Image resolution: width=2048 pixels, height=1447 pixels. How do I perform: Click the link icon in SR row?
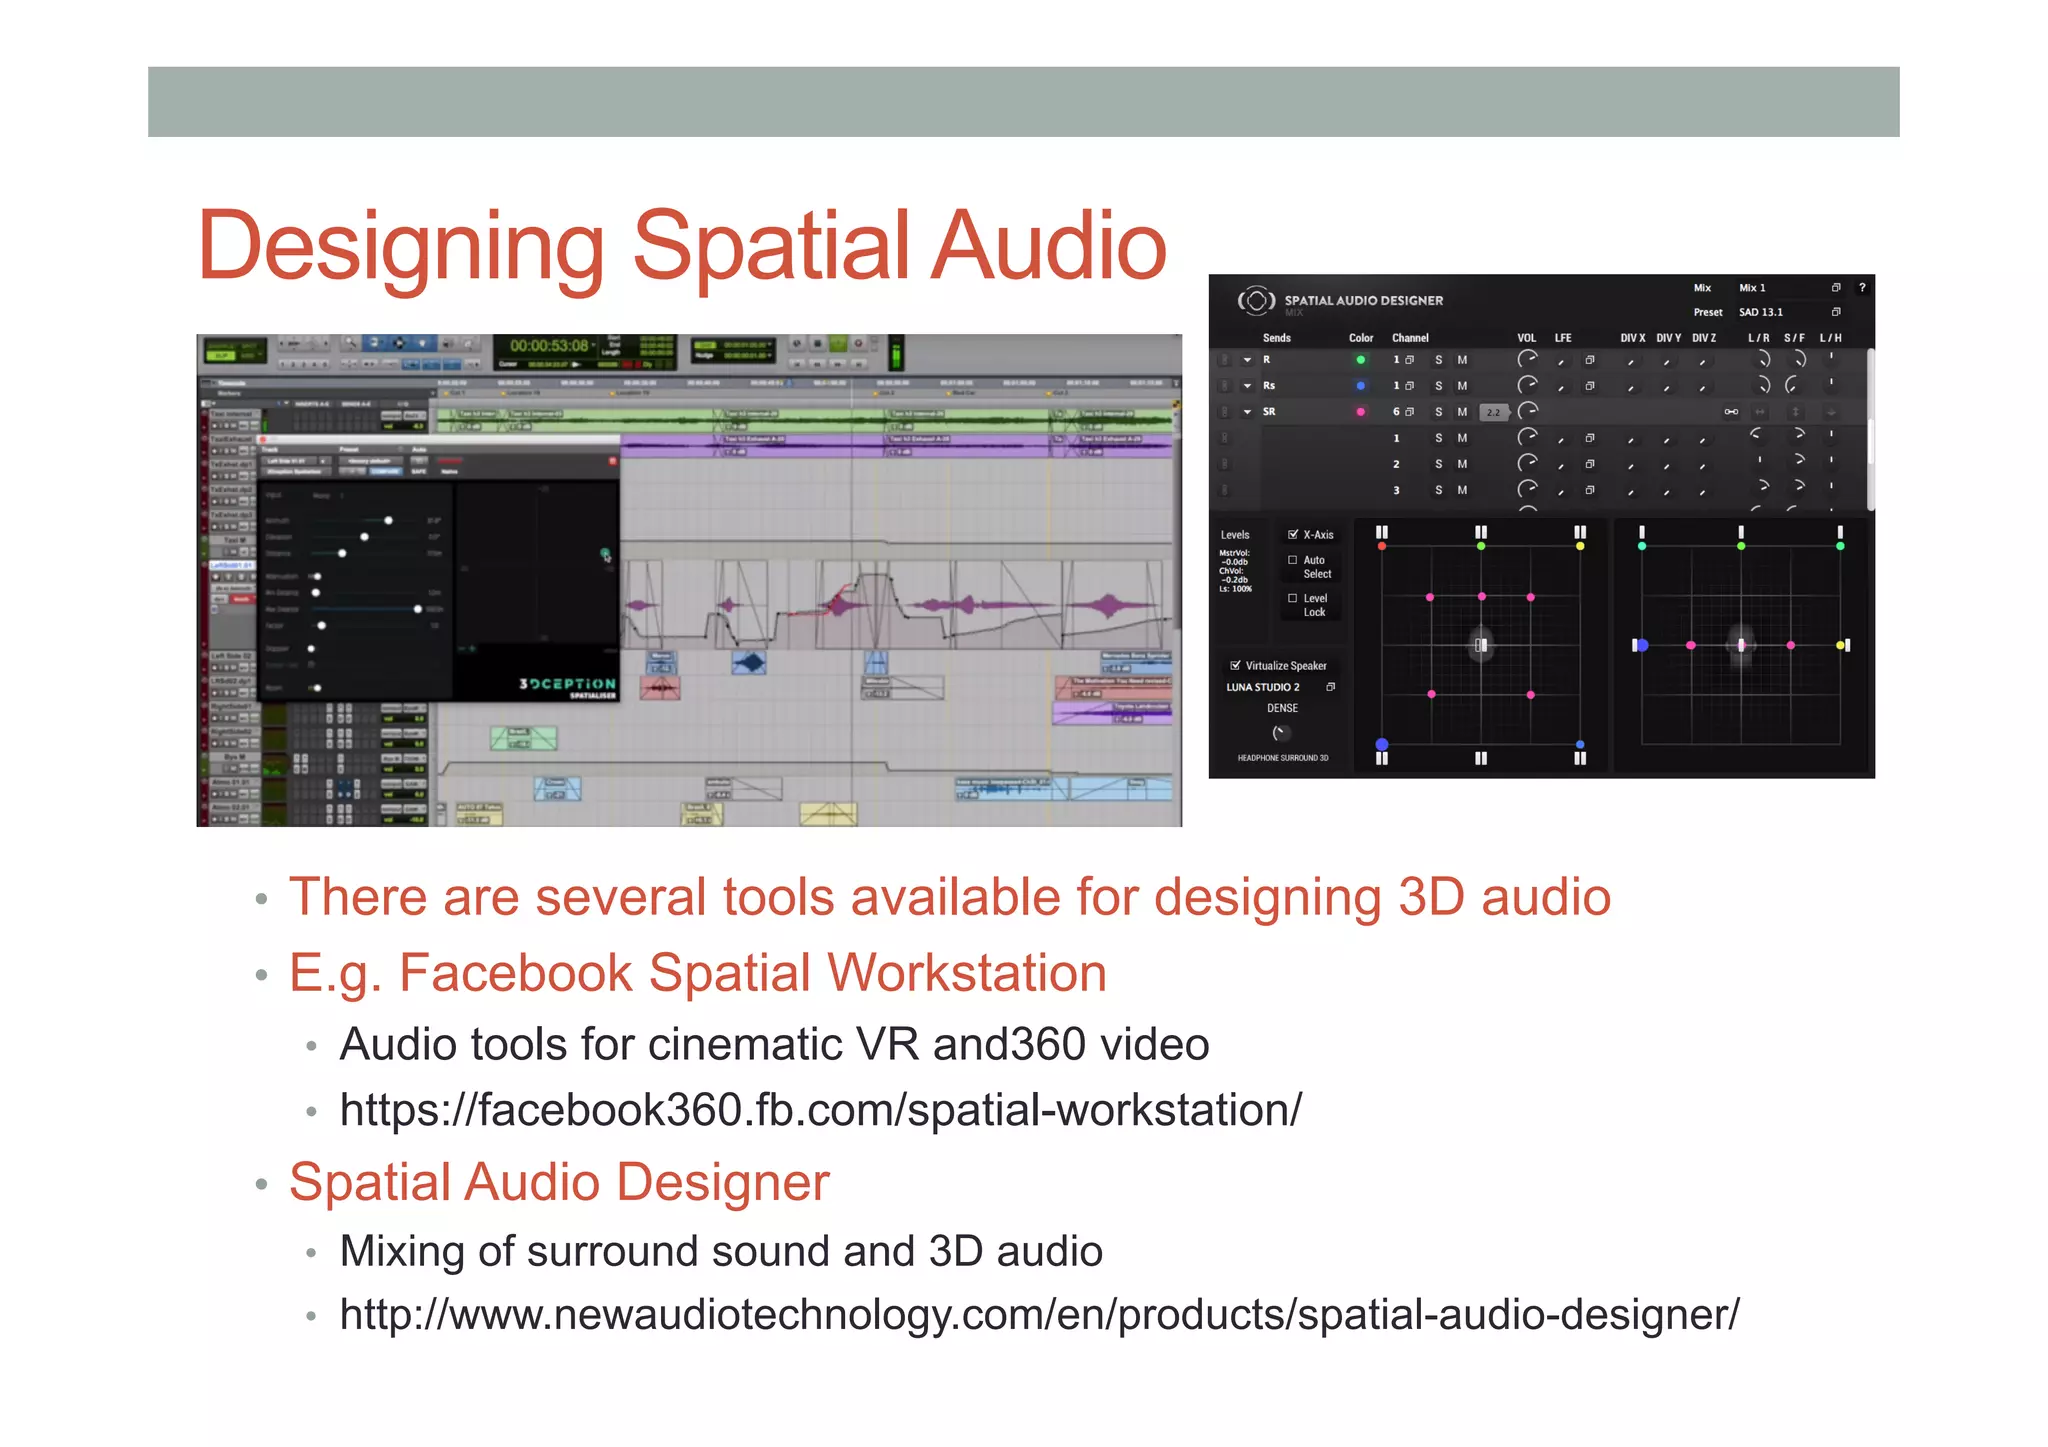[1731, 412]
